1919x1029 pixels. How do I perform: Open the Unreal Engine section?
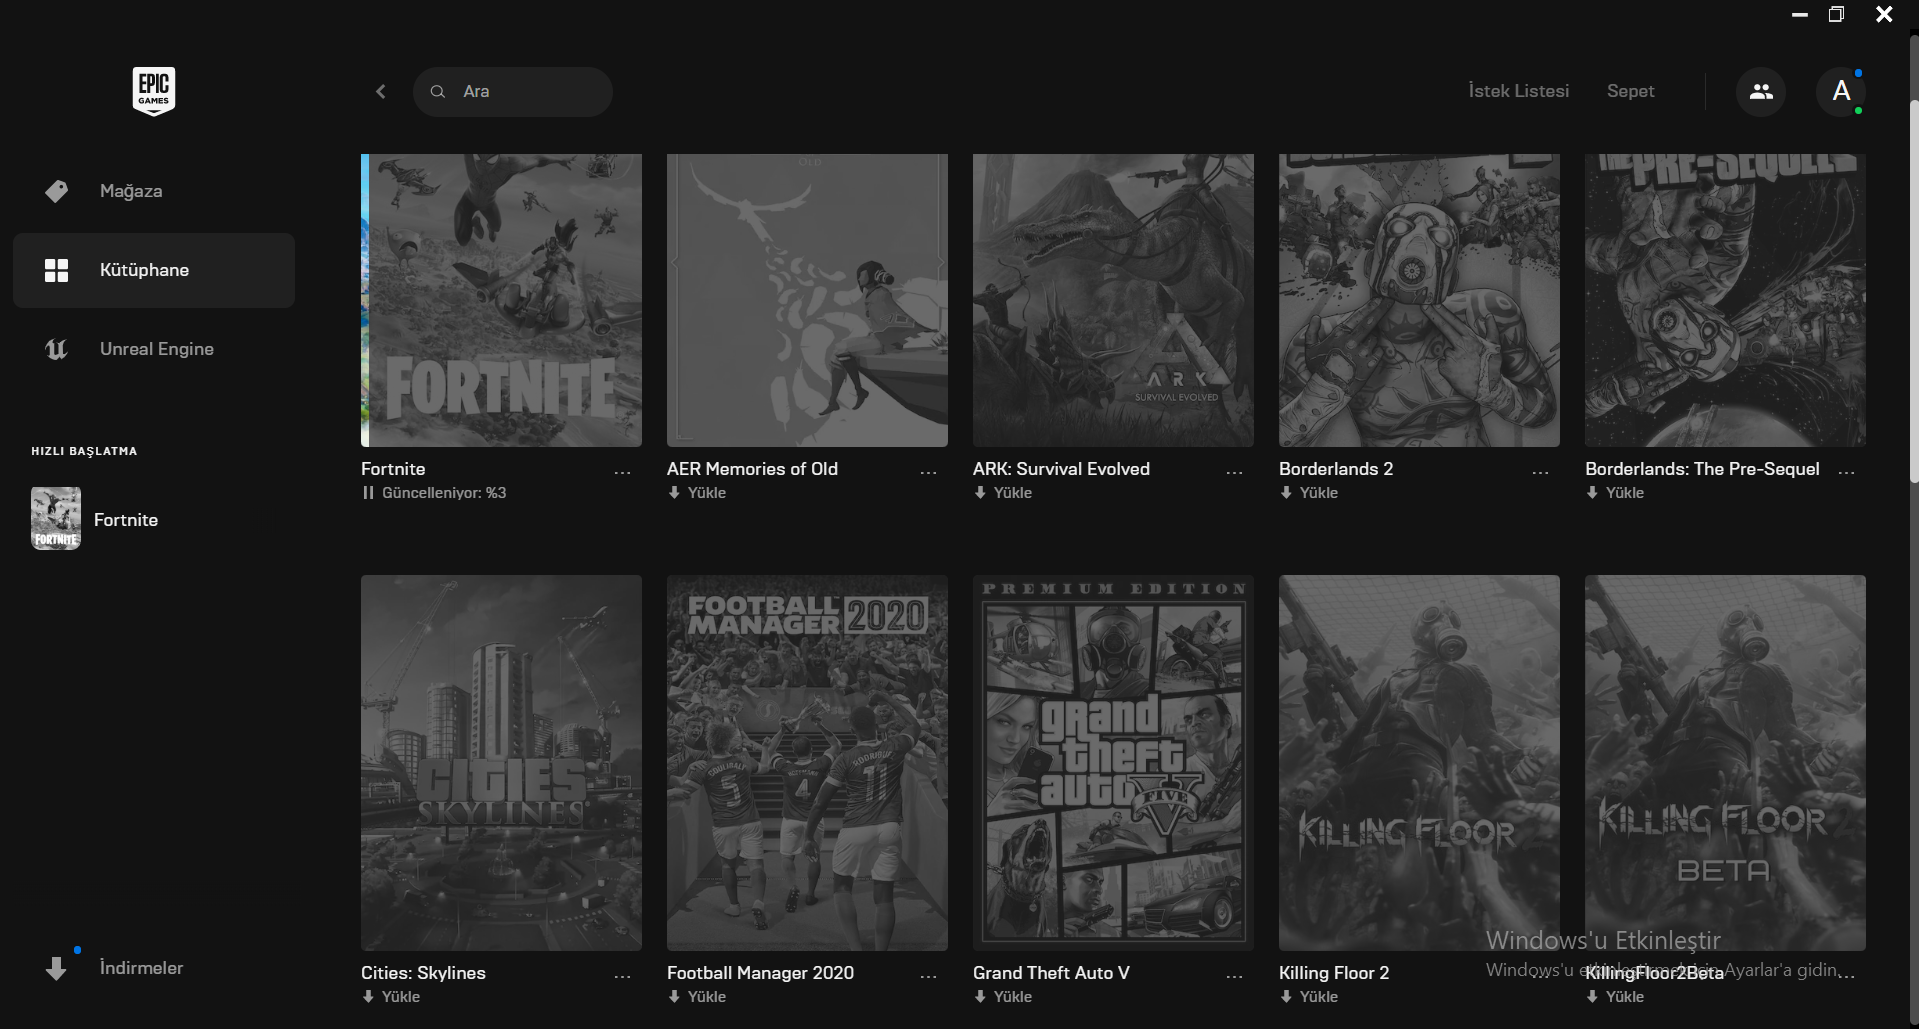(x=154, y=349)
